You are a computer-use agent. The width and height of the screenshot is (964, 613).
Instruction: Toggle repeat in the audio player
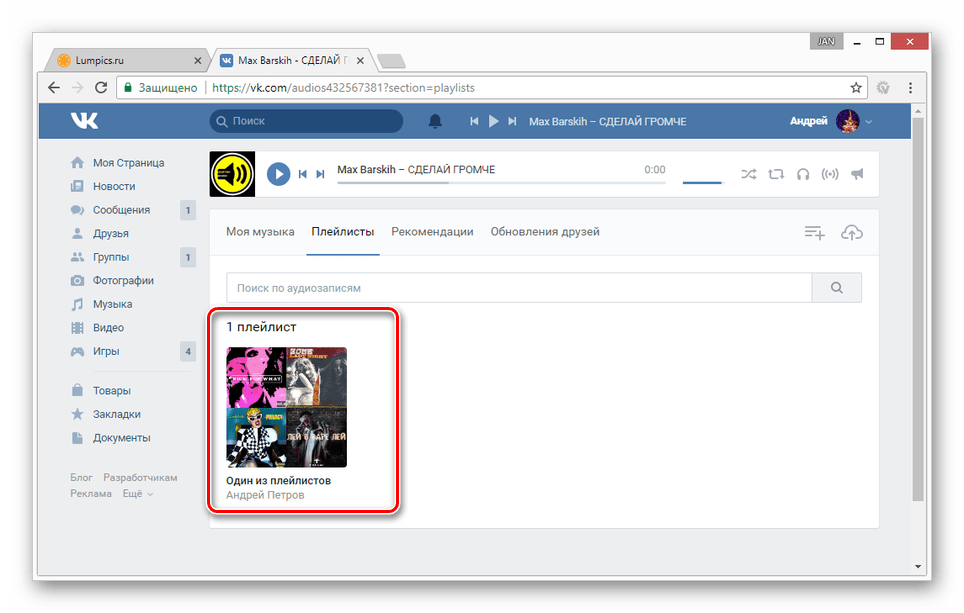[776, 174]
